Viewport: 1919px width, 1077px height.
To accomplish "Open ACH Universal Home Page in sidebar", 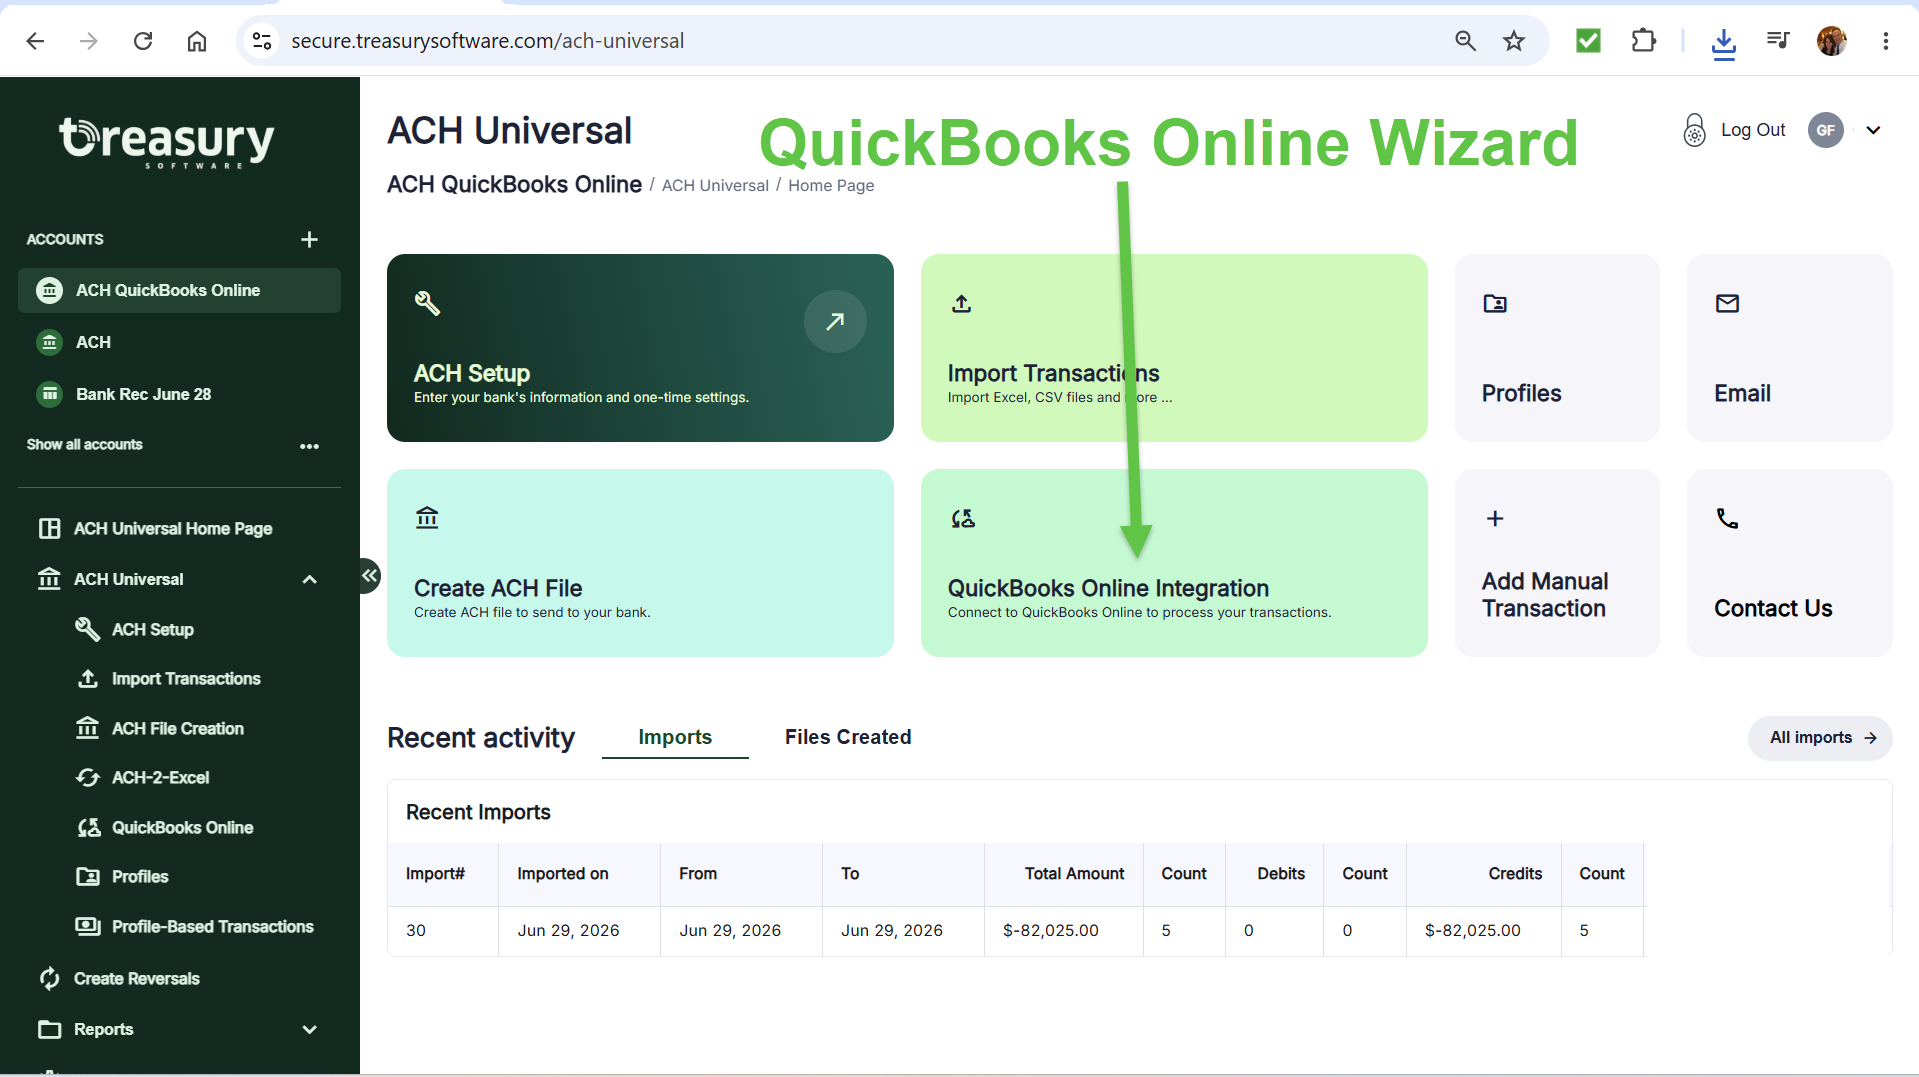I will pos(172,528).
